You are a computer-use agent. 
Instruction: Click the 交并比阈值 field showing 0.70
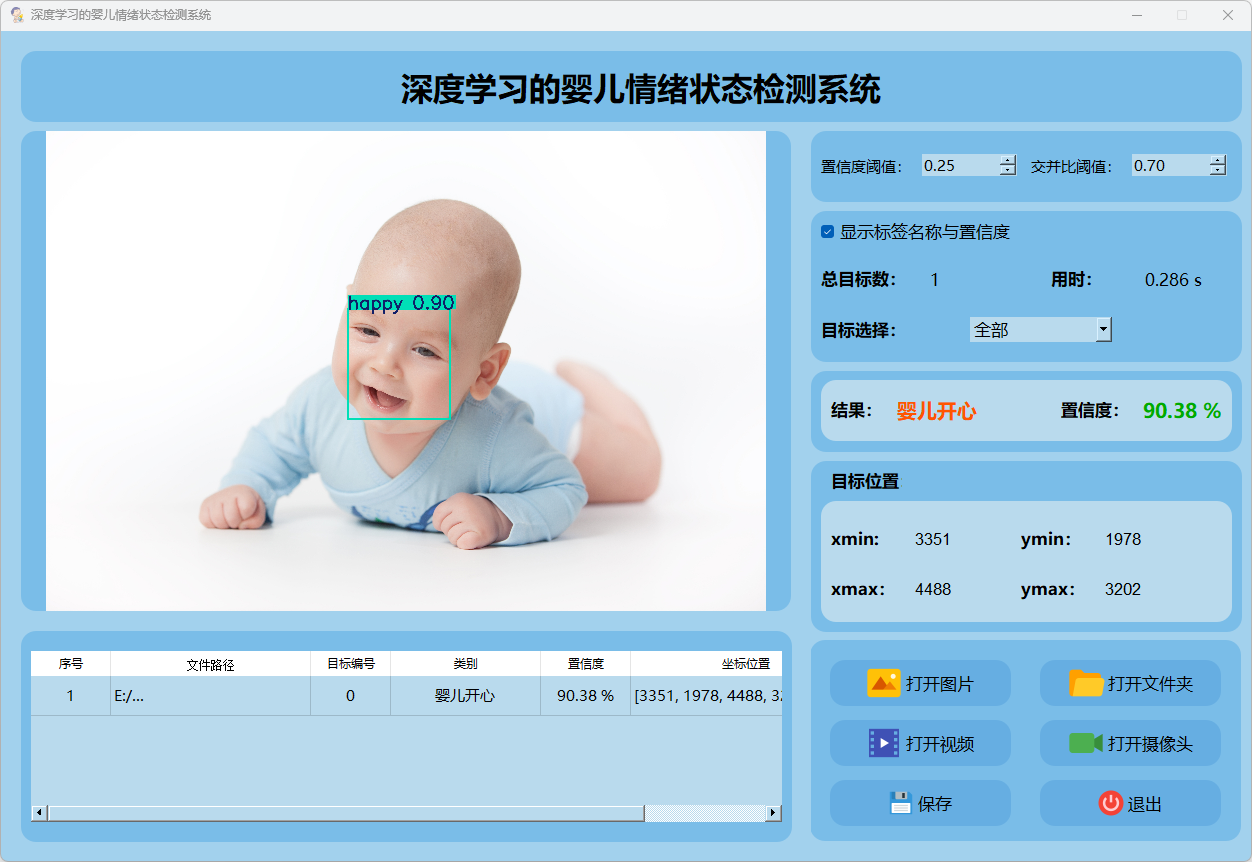[x=1168, y=165]
